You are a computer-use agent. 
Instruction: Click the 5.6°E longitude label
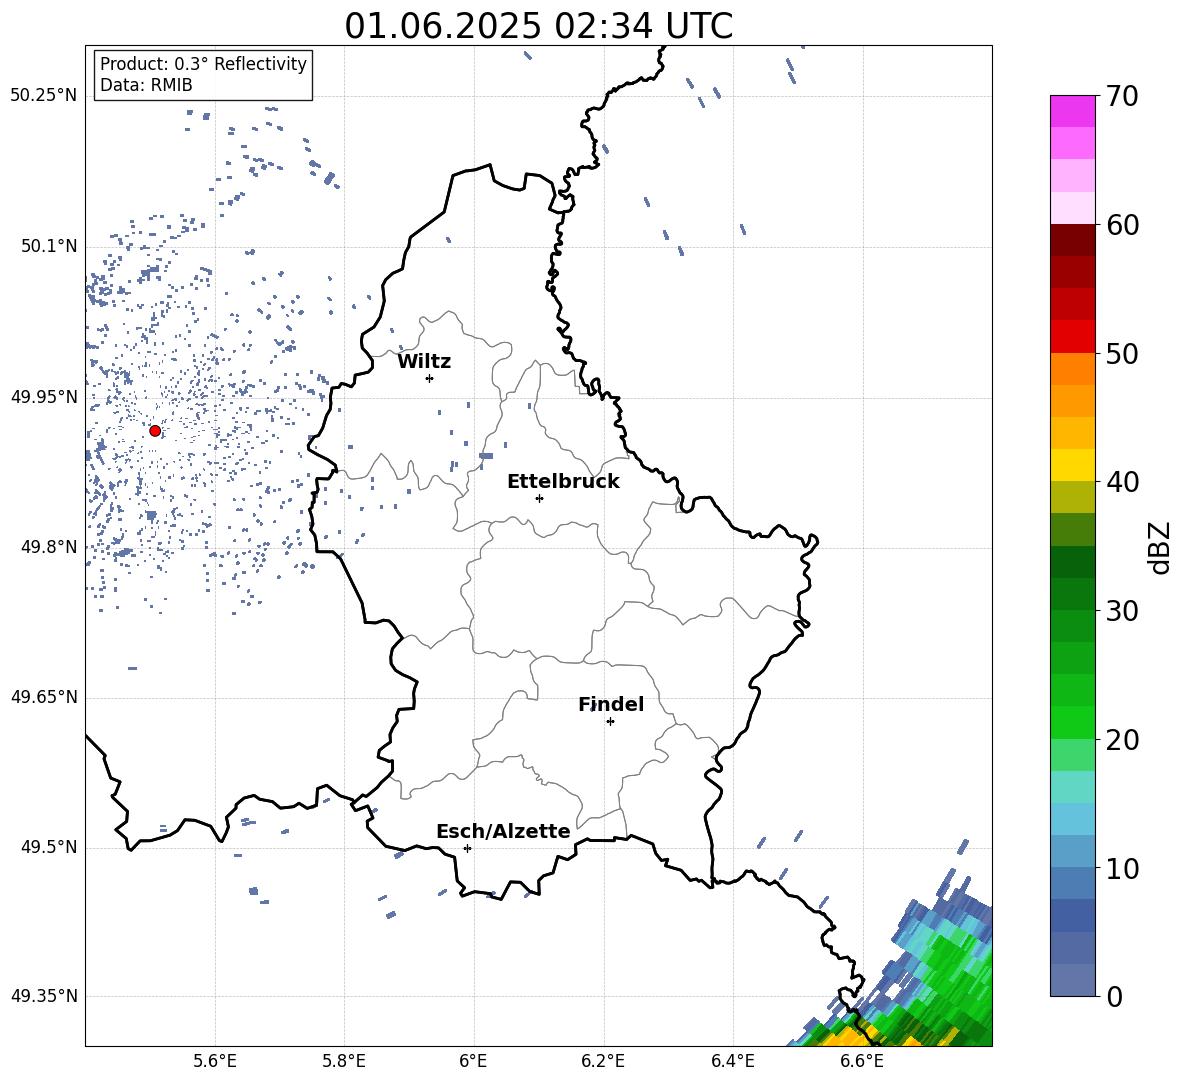click(x=215, y=1062)
